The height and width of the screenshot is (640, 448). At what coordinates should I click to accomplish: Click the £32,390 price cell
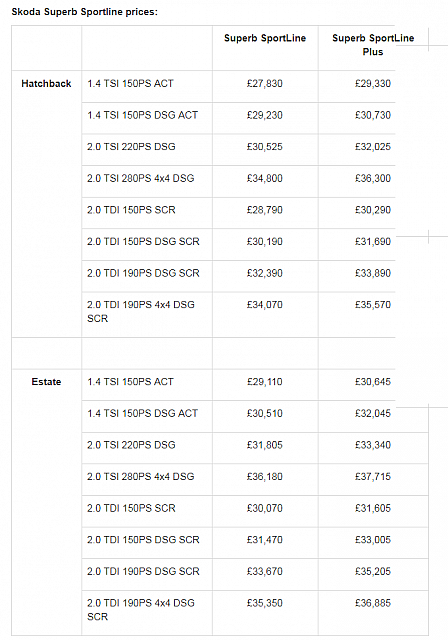click(x=264, y=273)
